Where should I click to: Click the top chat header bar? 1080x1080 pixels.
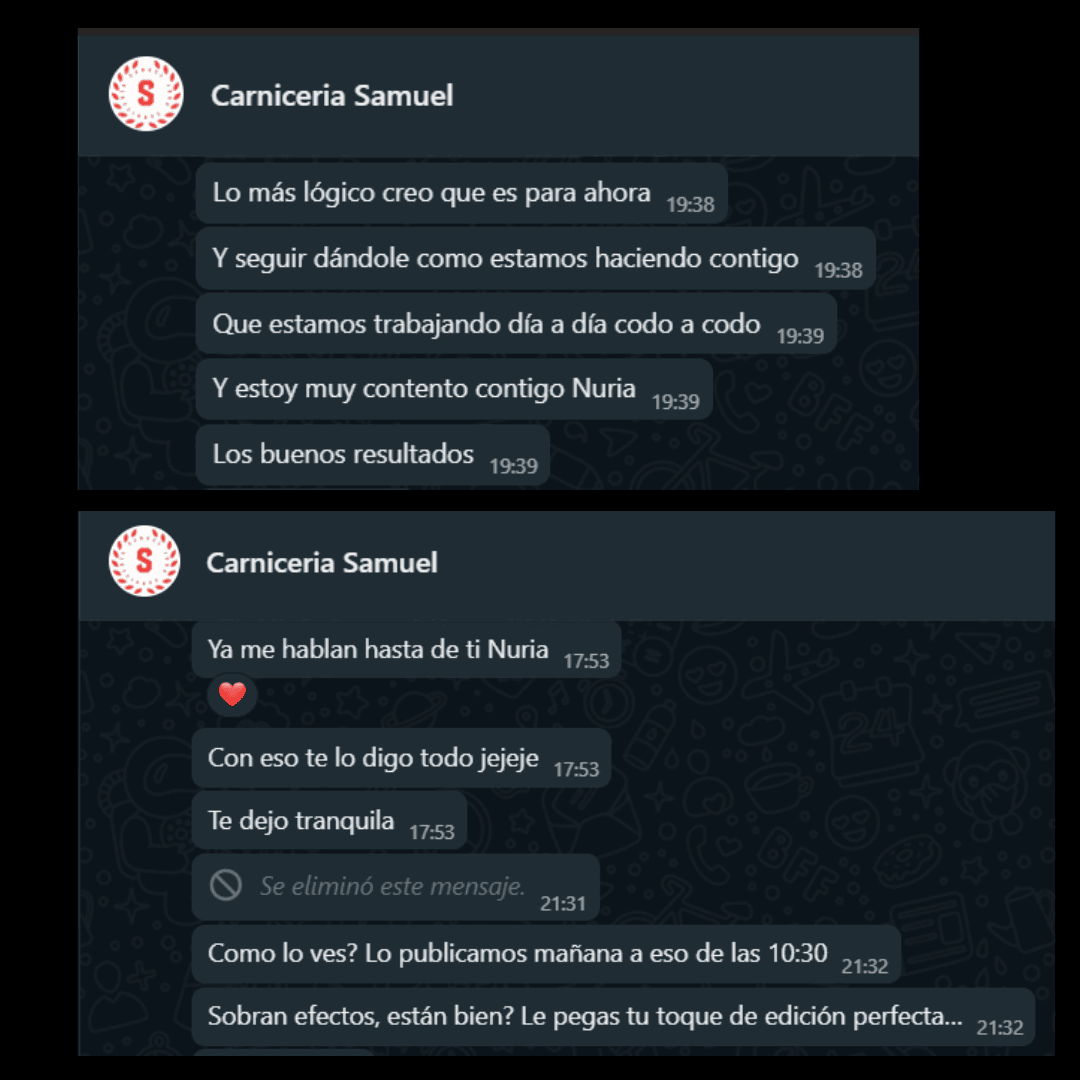coord(498,94)
